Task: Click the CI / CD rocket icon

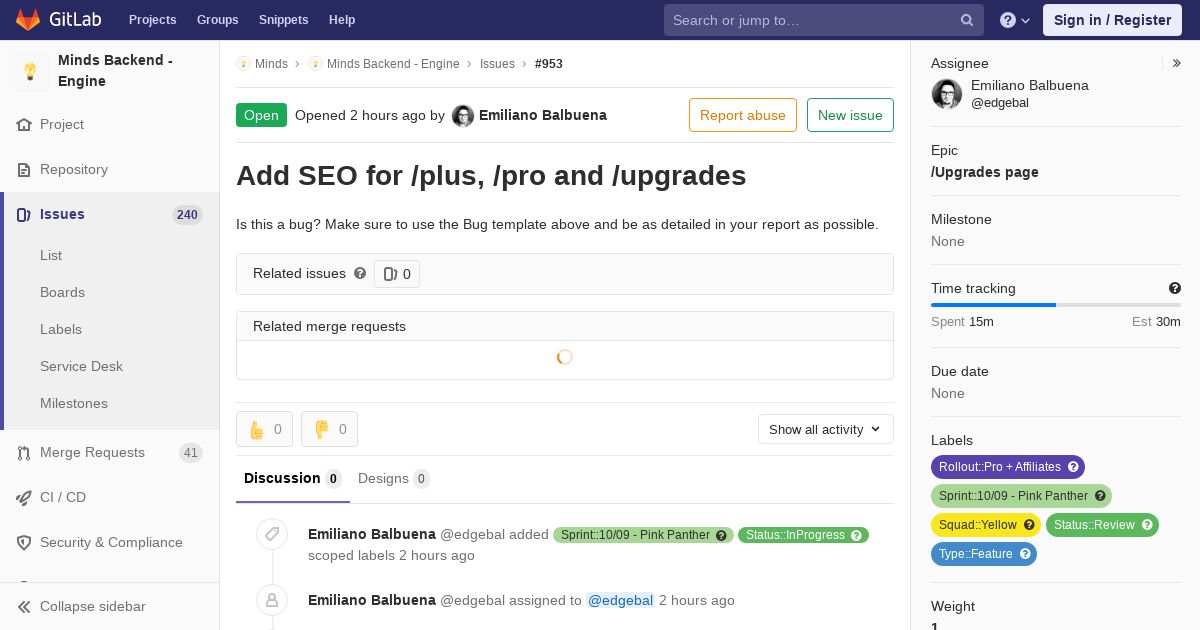Action: tap(24, 498)
